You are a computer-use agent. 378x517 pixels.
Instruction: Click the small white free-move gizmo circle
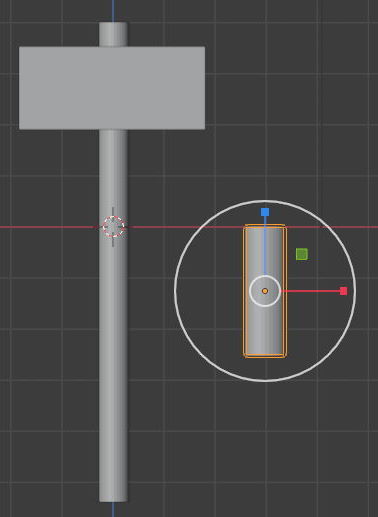[x=265, y=291]
